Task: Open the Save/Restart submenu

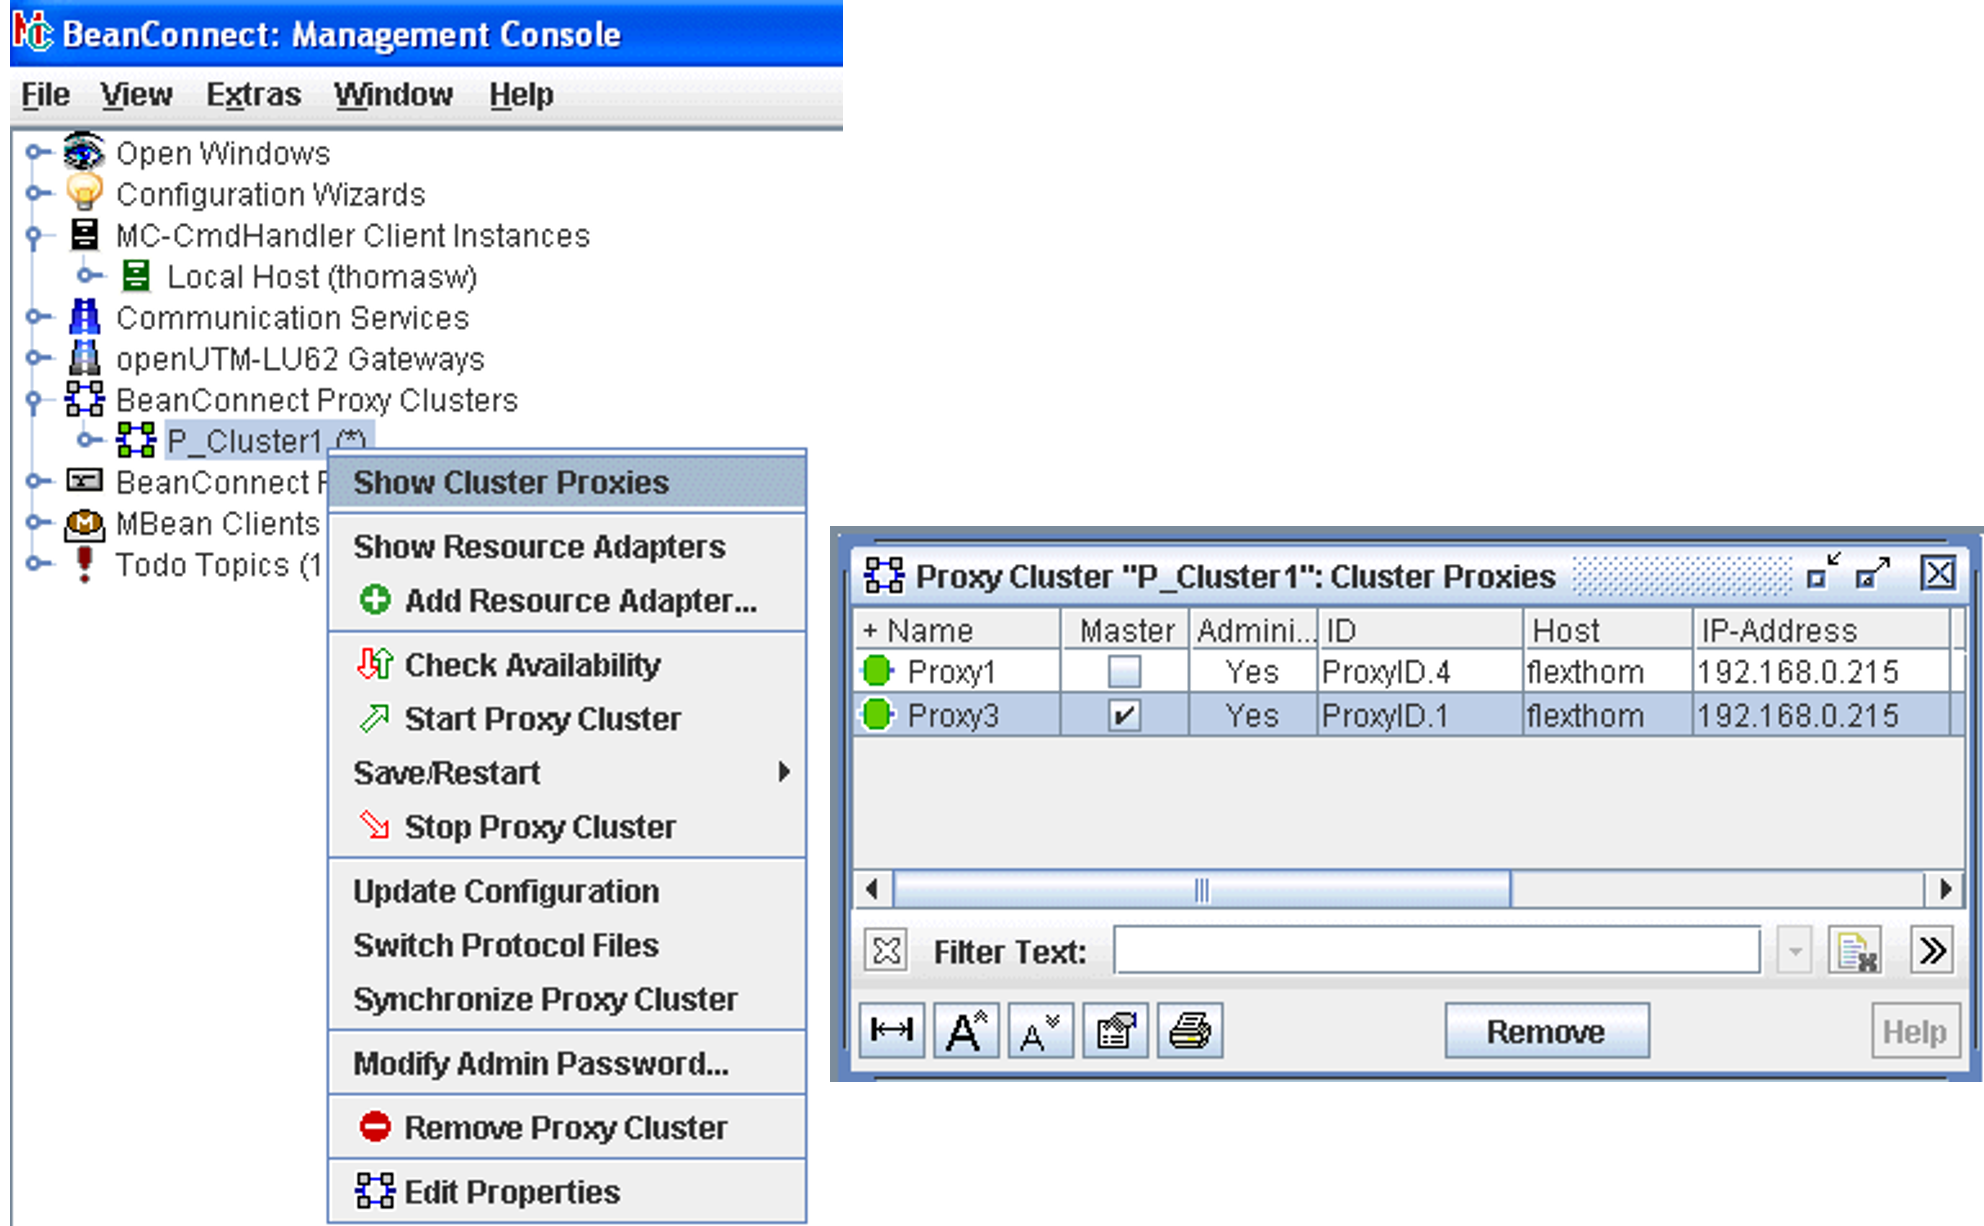Action: pos(567,772)
